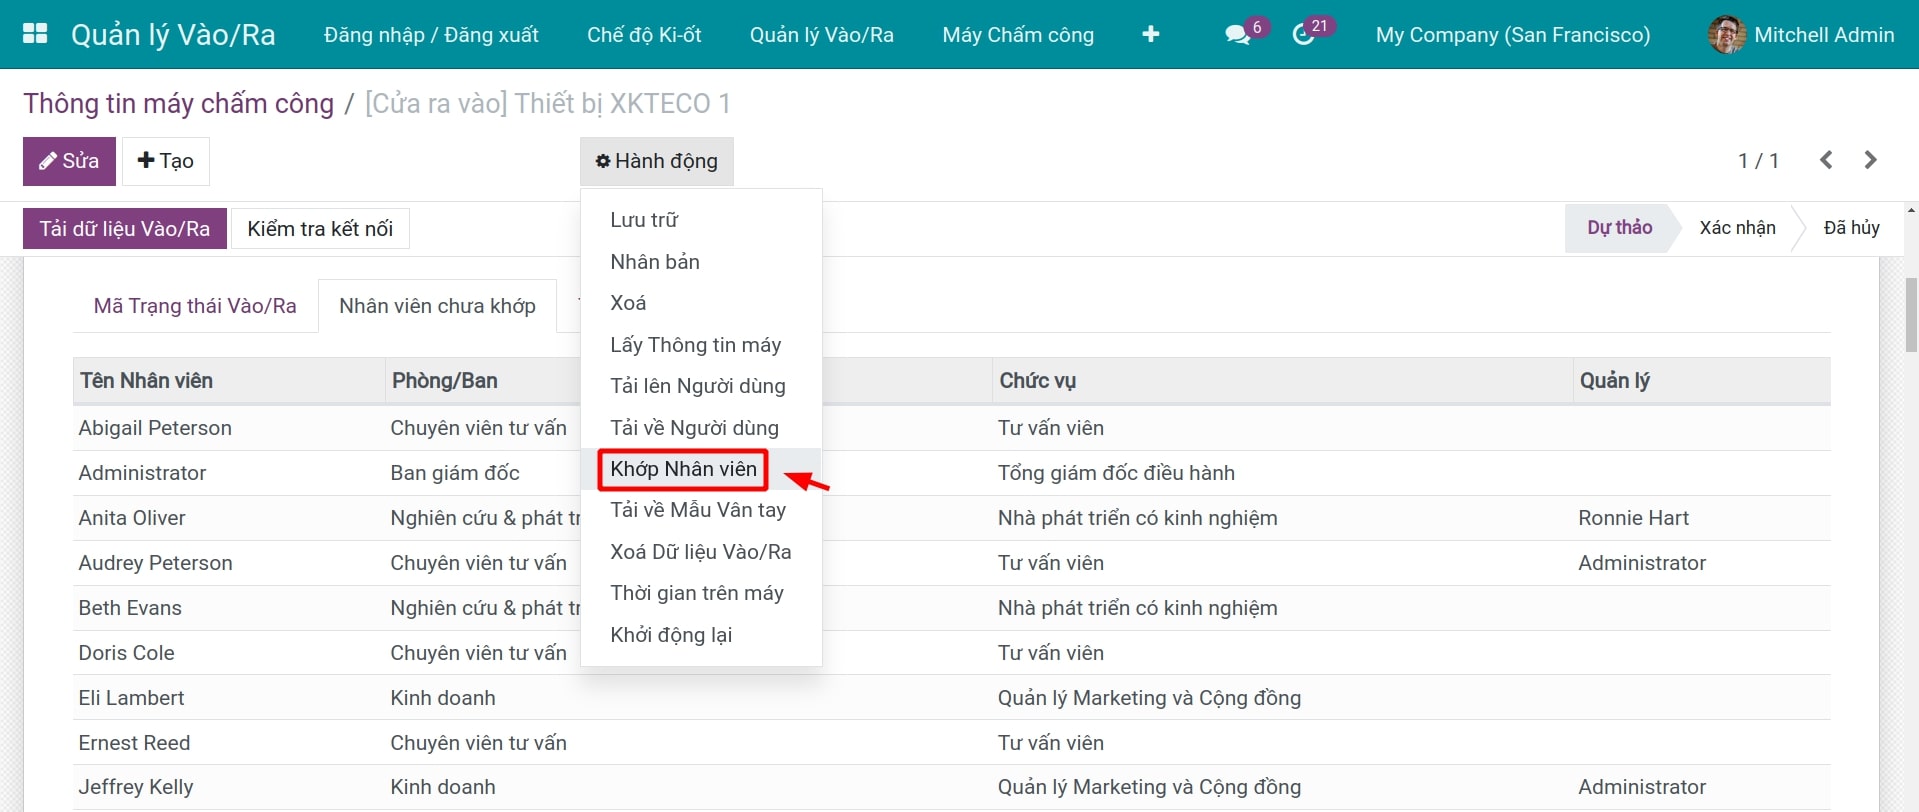
Task: Open the Beth Evans row
Action: [x=951, y=608]
